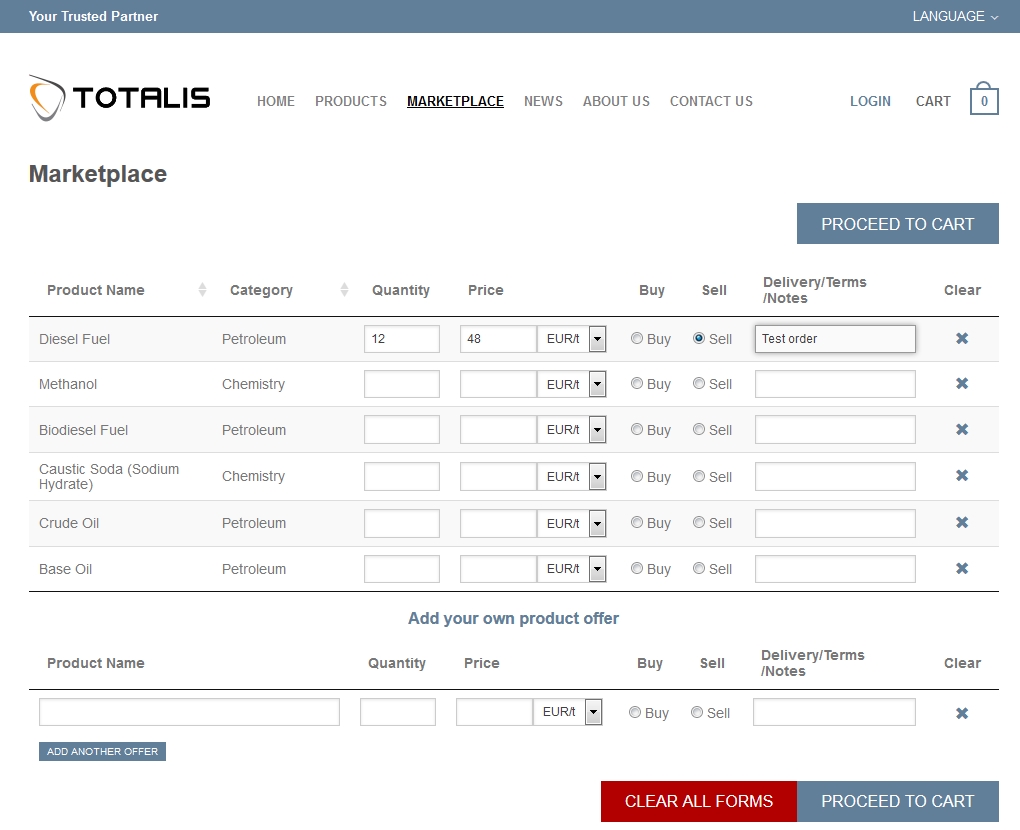Click the Biodiesel Fuel quantity field
1020x830 pixels.
[x=402, y=430]
